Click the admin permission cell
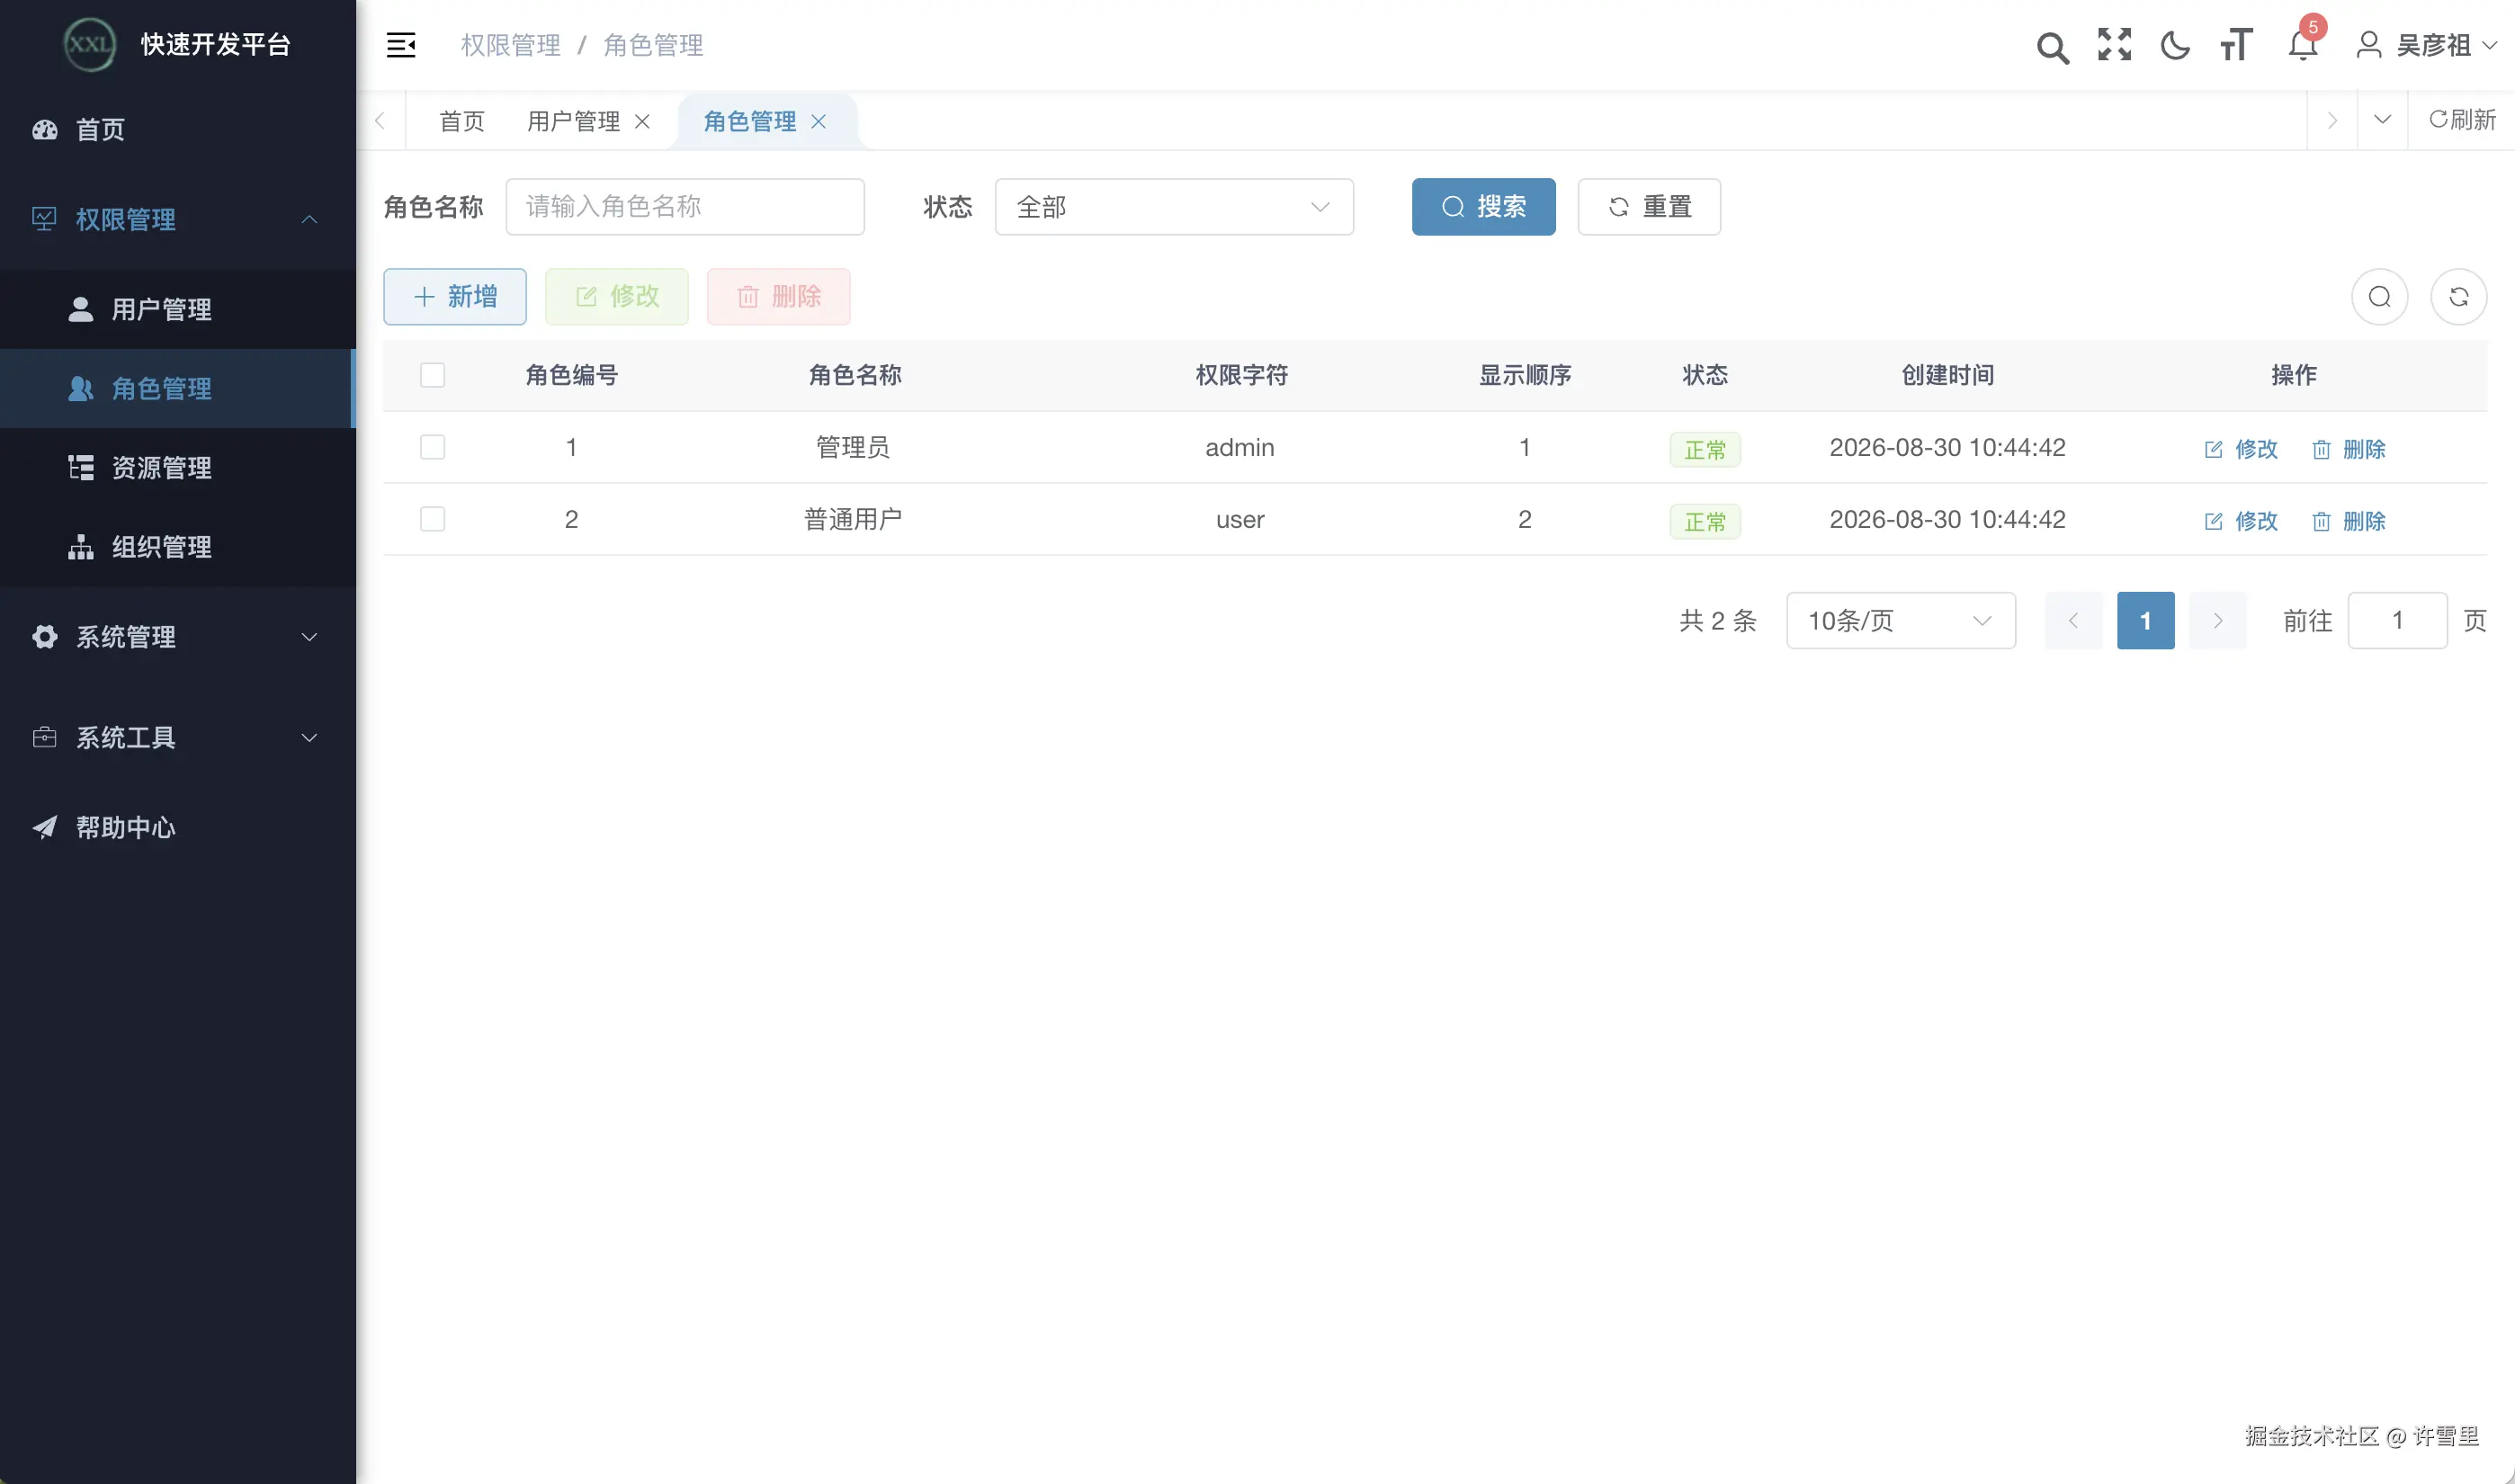 [x=1240, y=447]
